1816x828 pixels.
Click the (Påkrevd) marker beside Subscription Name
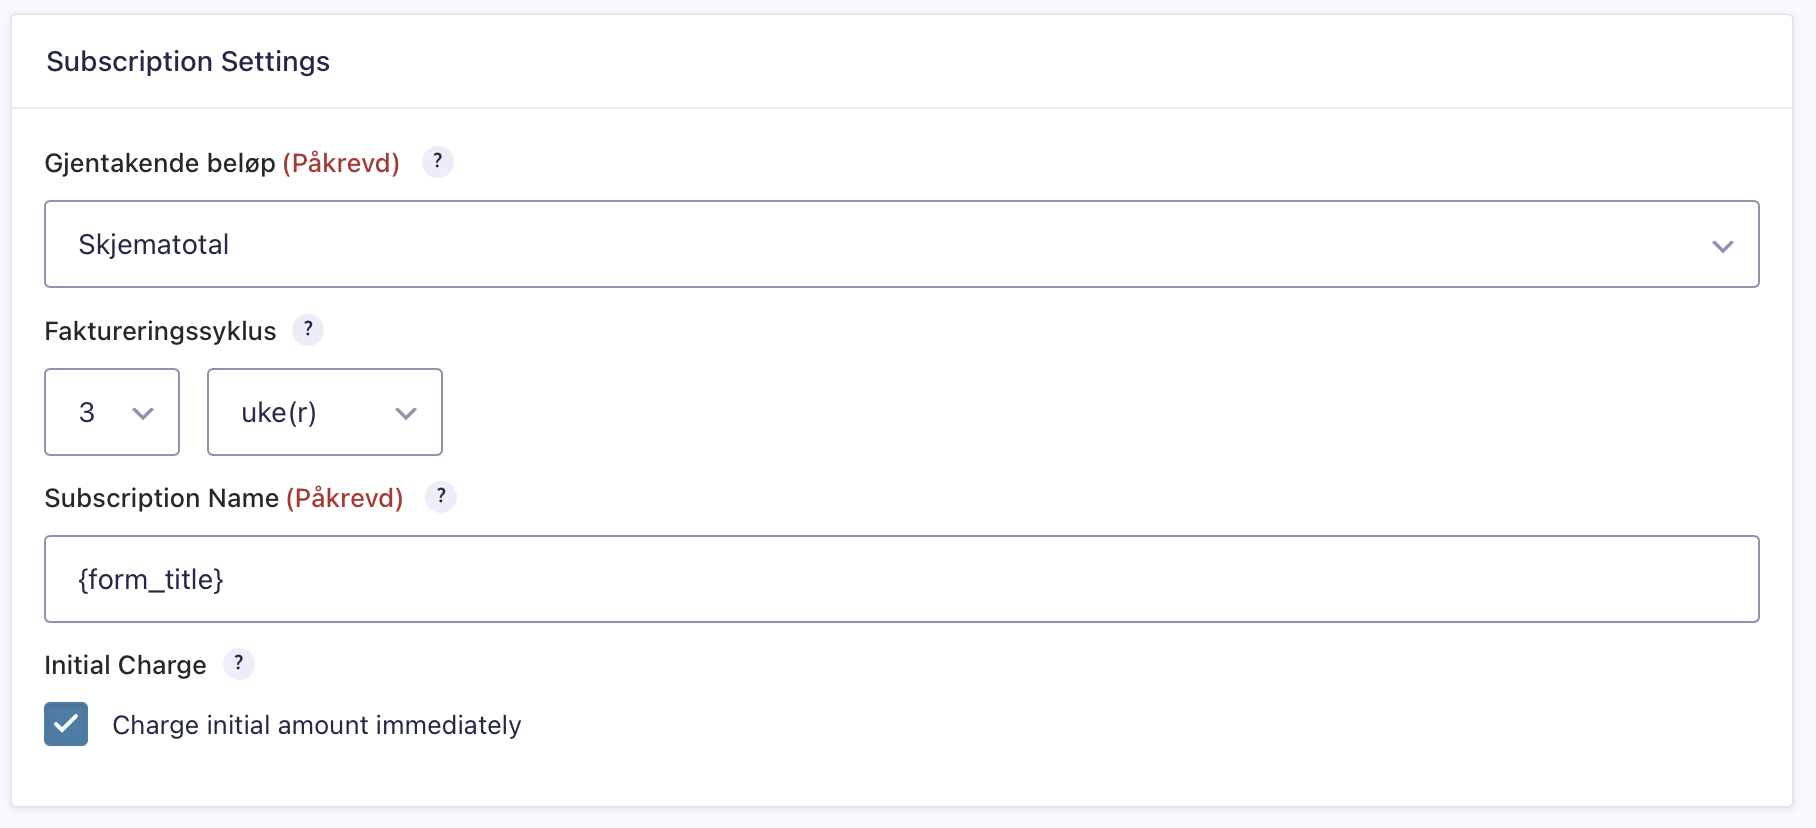tap(345, 498)
